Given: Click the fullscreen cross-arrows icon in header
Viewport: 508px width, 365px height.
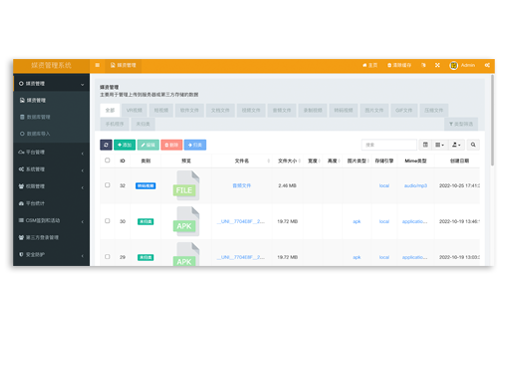Looking at the screenshot, I should click(x=437, y=65).
